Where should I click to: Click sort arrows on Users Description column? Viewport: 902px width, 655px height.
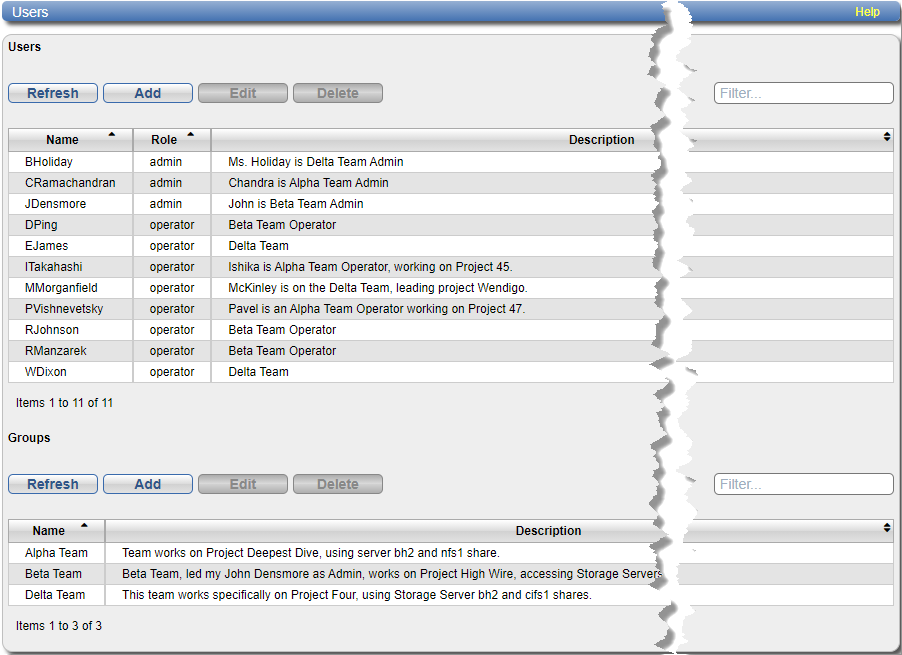click(x=886, y=136)
